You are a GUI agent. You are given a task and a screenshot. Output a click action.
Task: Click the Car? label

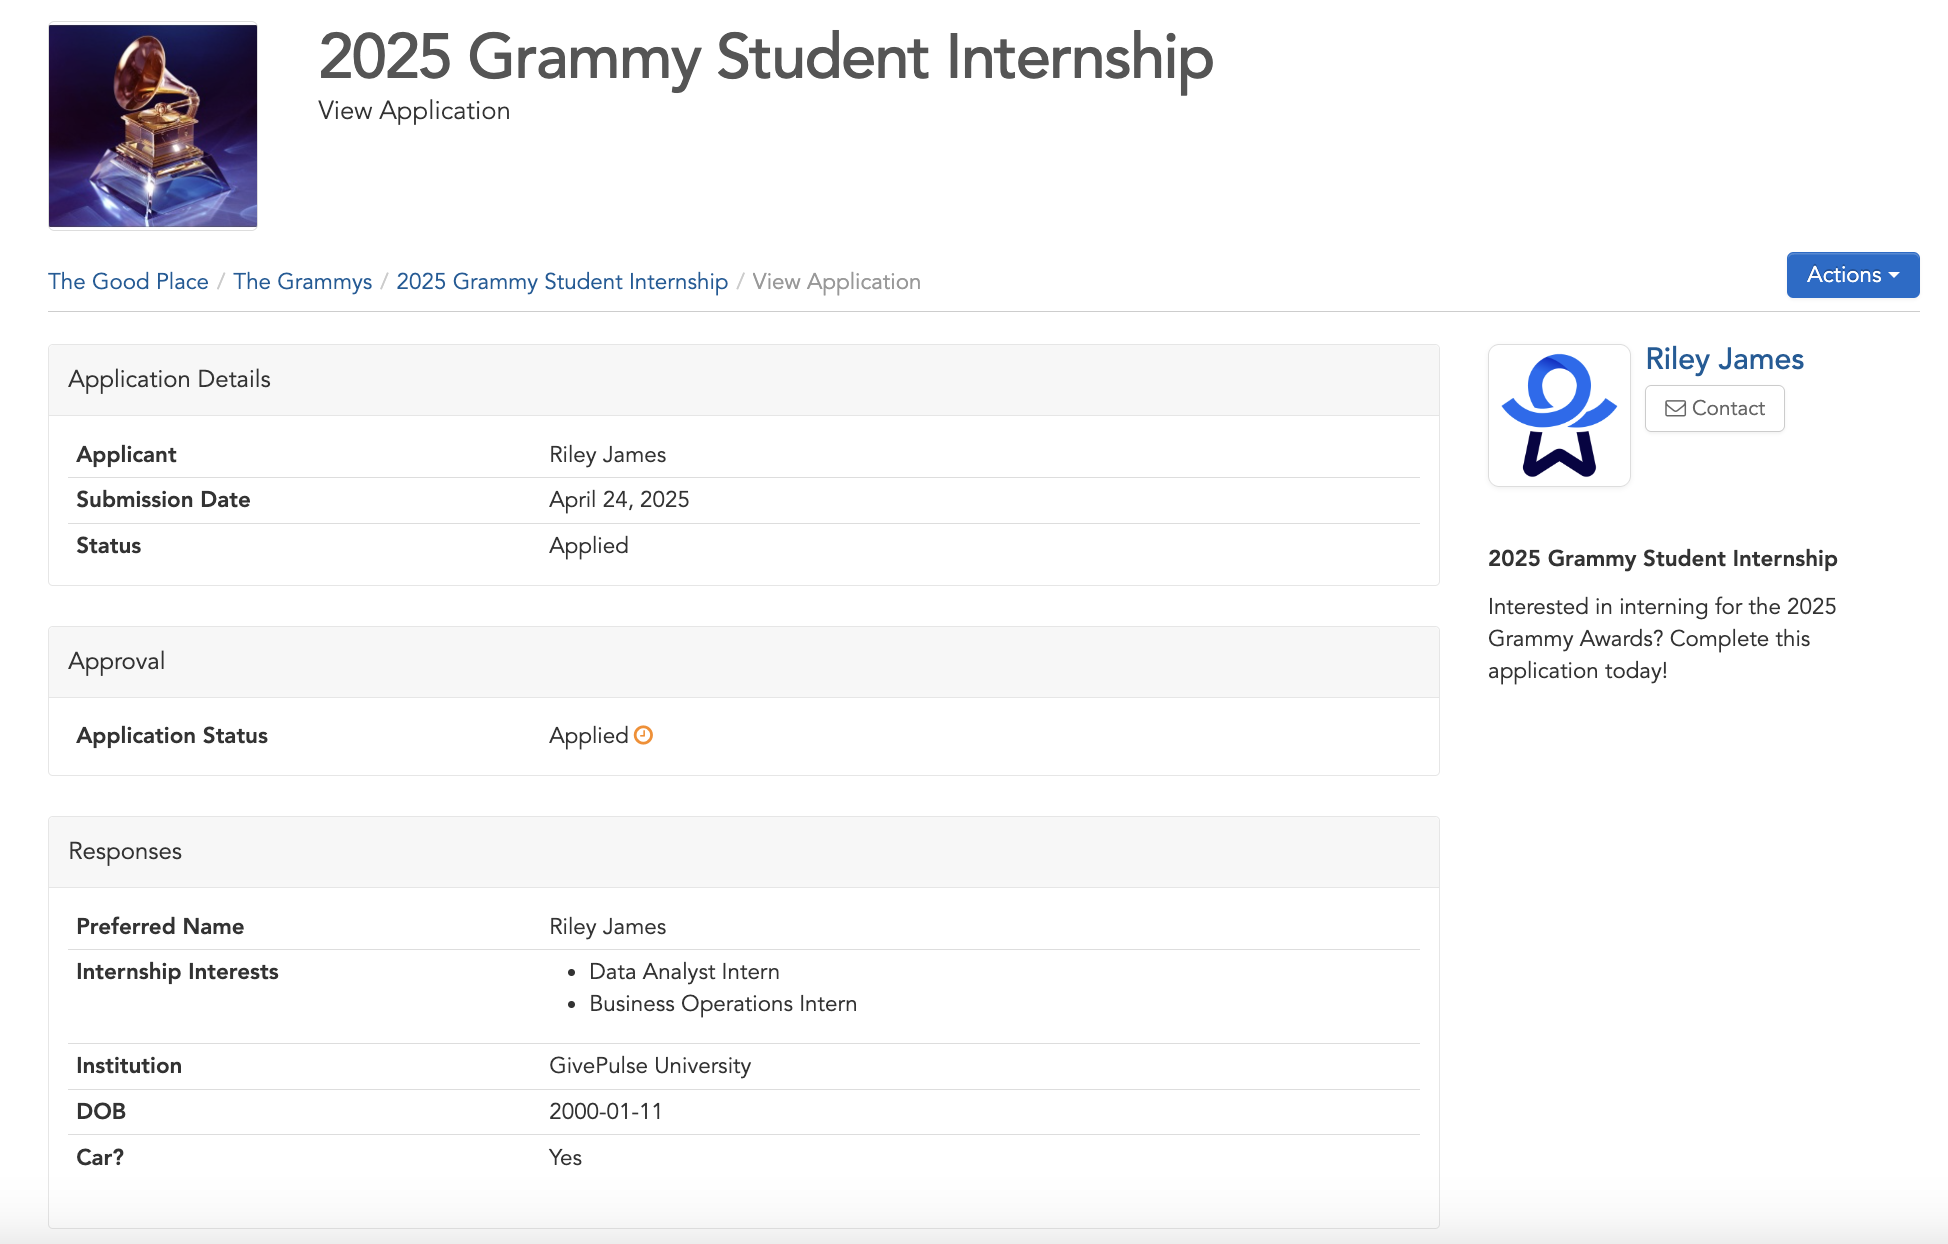(x=100, y=1157)
